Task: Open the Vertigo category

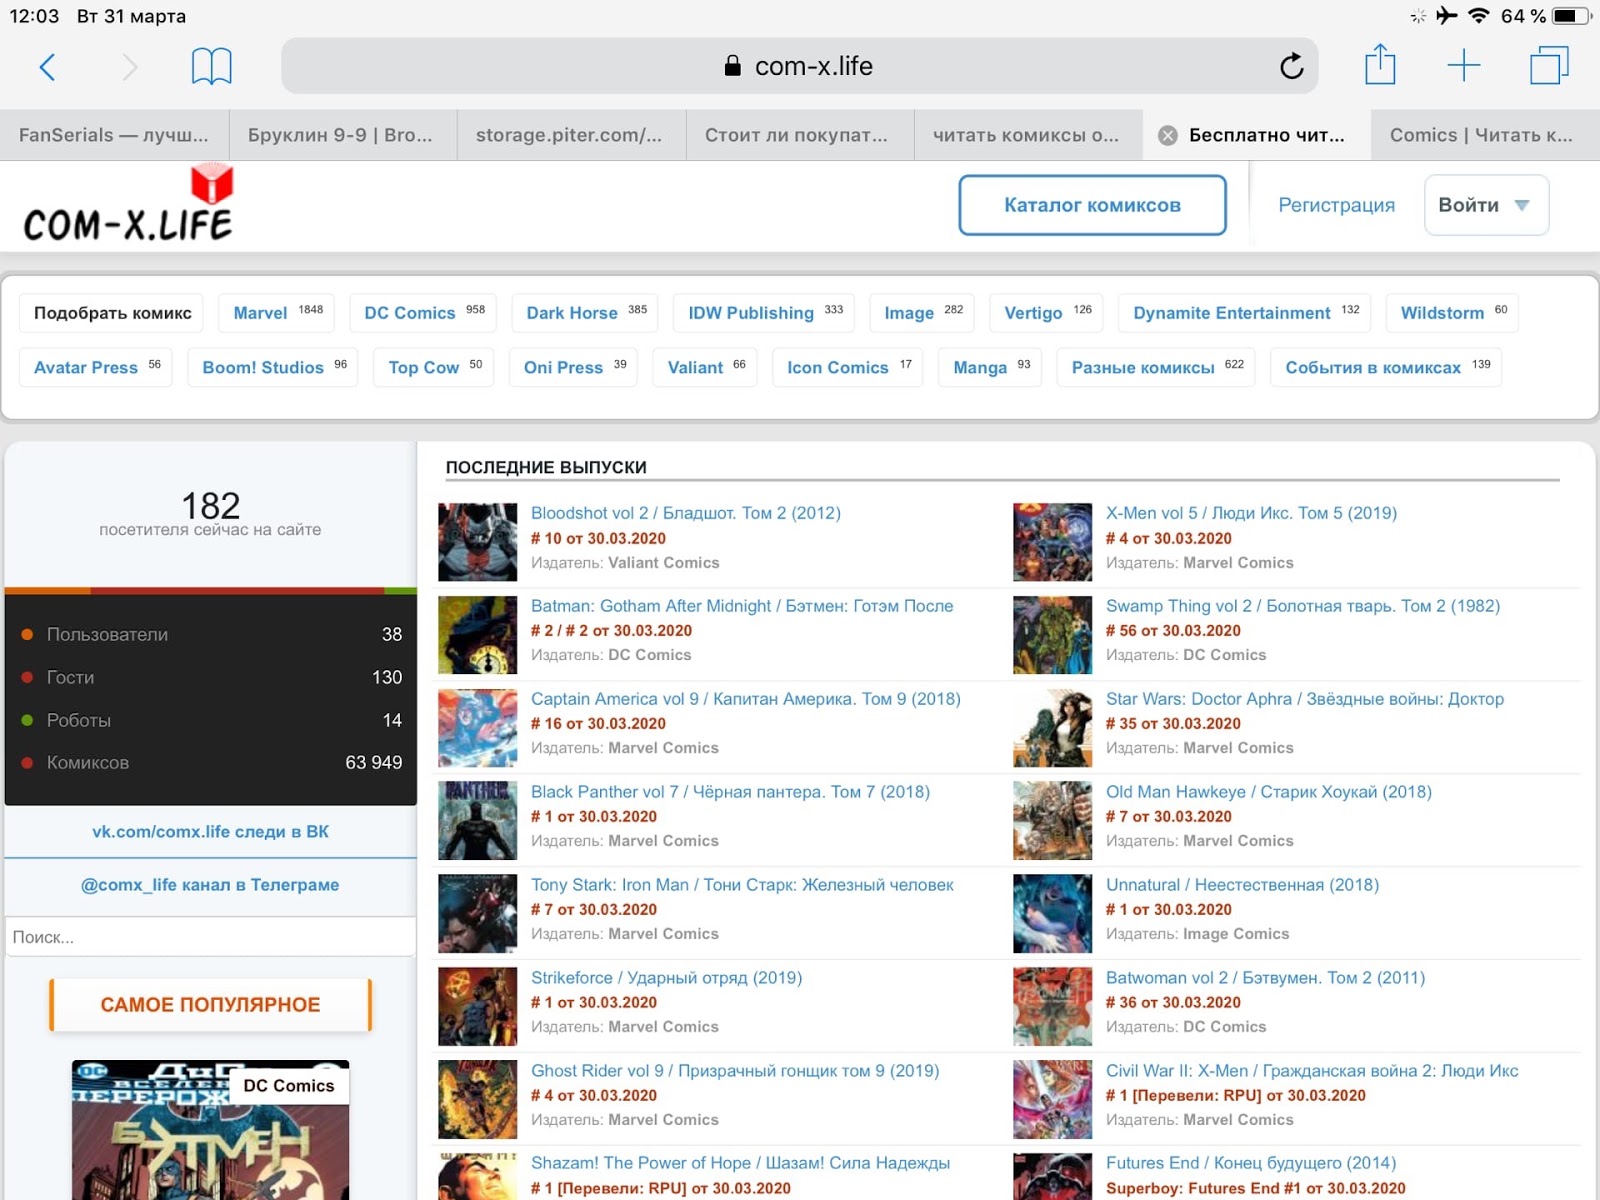Action: (x=1047, y=313)
